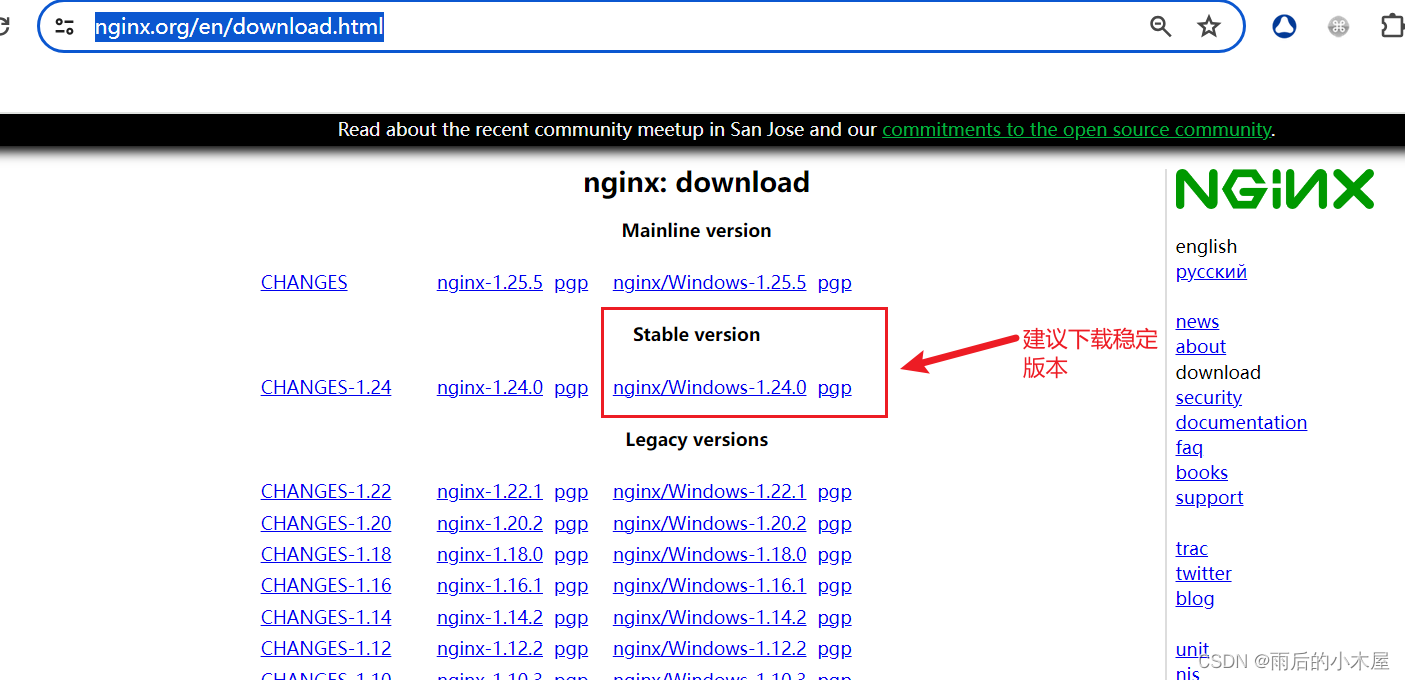
Task: Open CHANGES-1.18 link
Action: [x=326, y=555]
